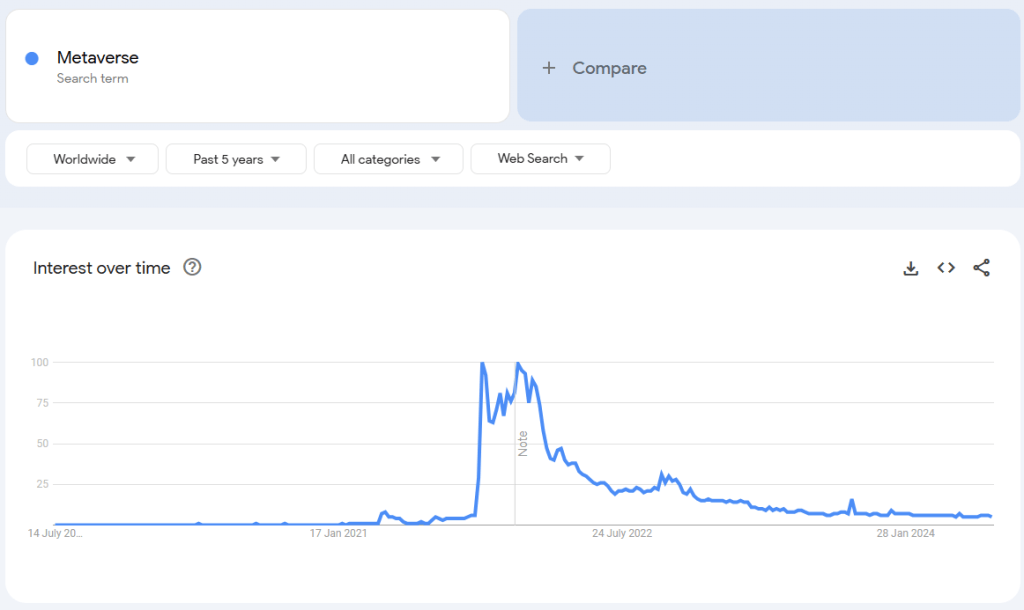The width and height of the screenshot is (1024, 610).
Task: Click the 100 value on the y-axis
Action: pyautogui.click(x=38, y=362)
